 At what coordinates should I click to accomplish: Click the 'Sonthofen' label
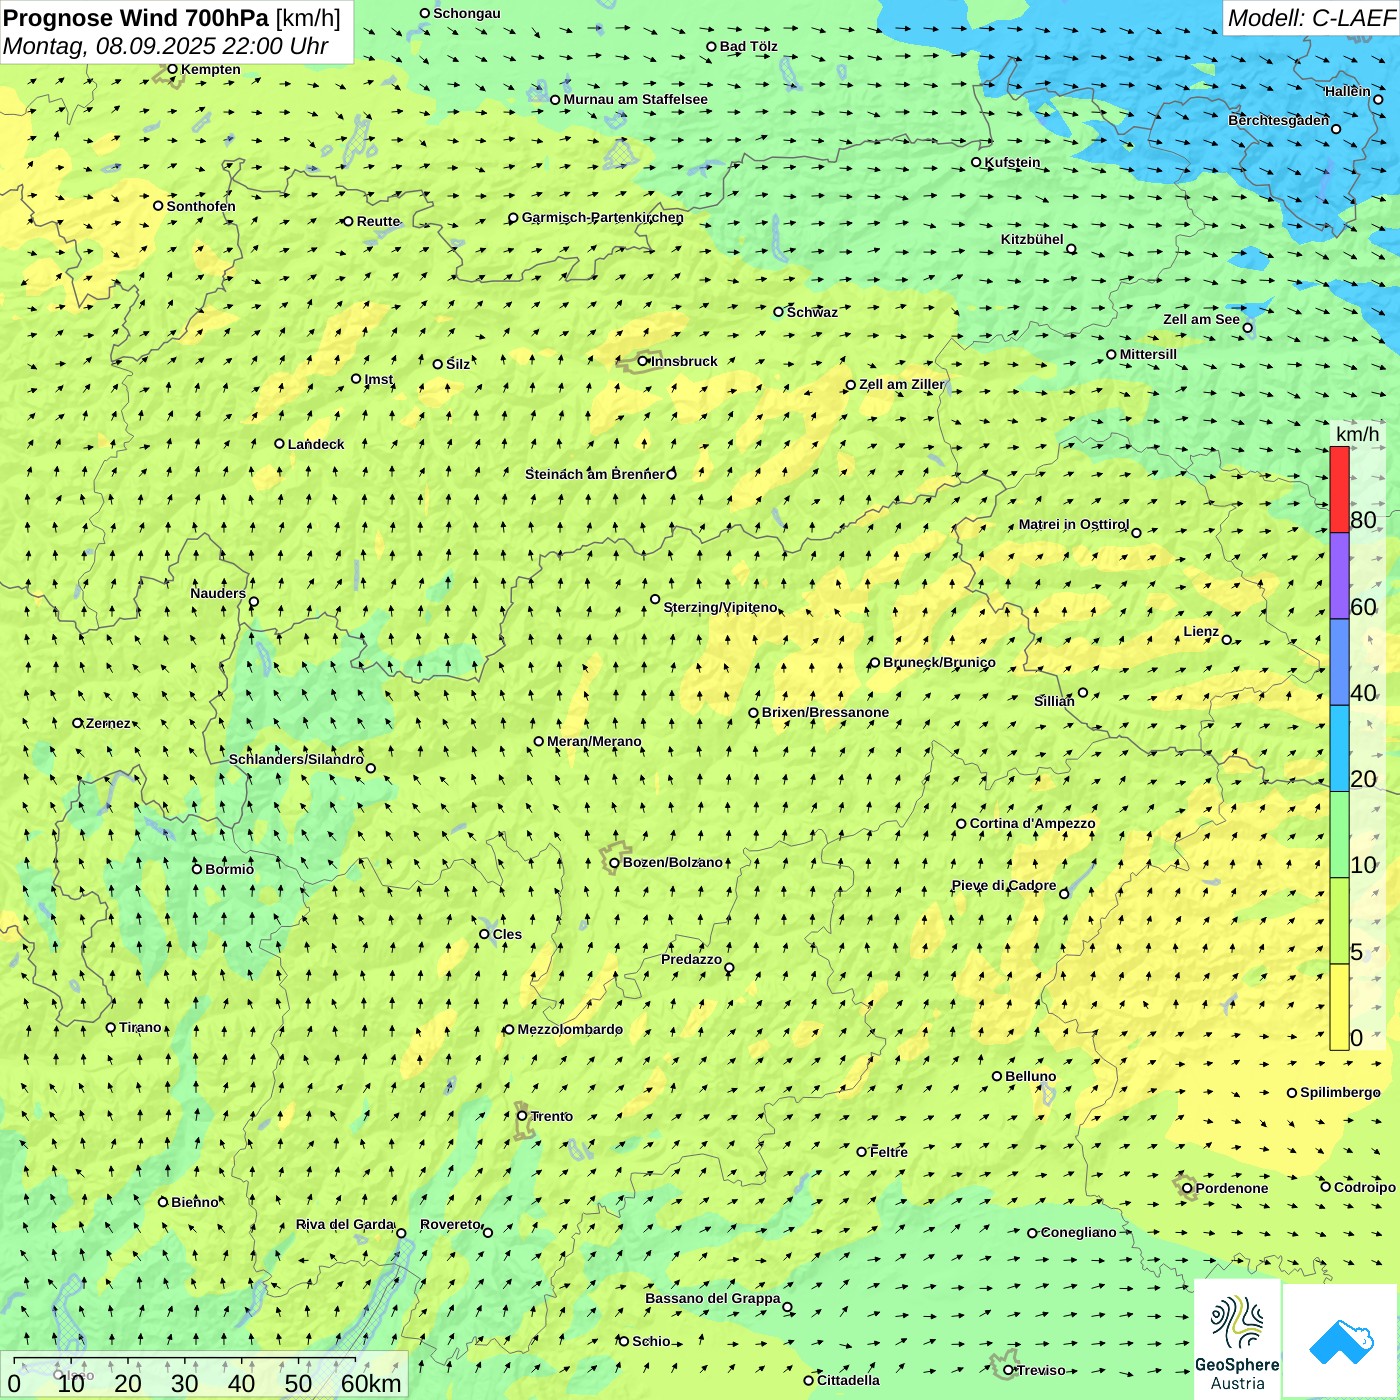pyautogui.click(x=201, y=206)
